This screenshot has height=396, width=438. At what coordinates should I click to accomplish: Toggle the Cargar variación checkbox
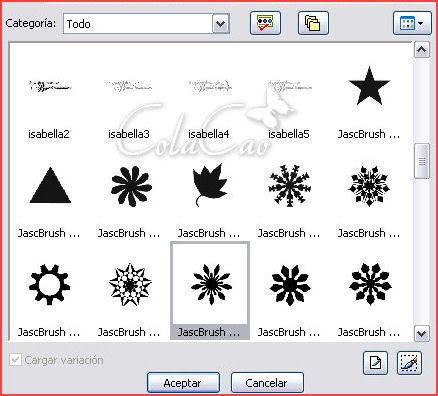coord(15,360)
